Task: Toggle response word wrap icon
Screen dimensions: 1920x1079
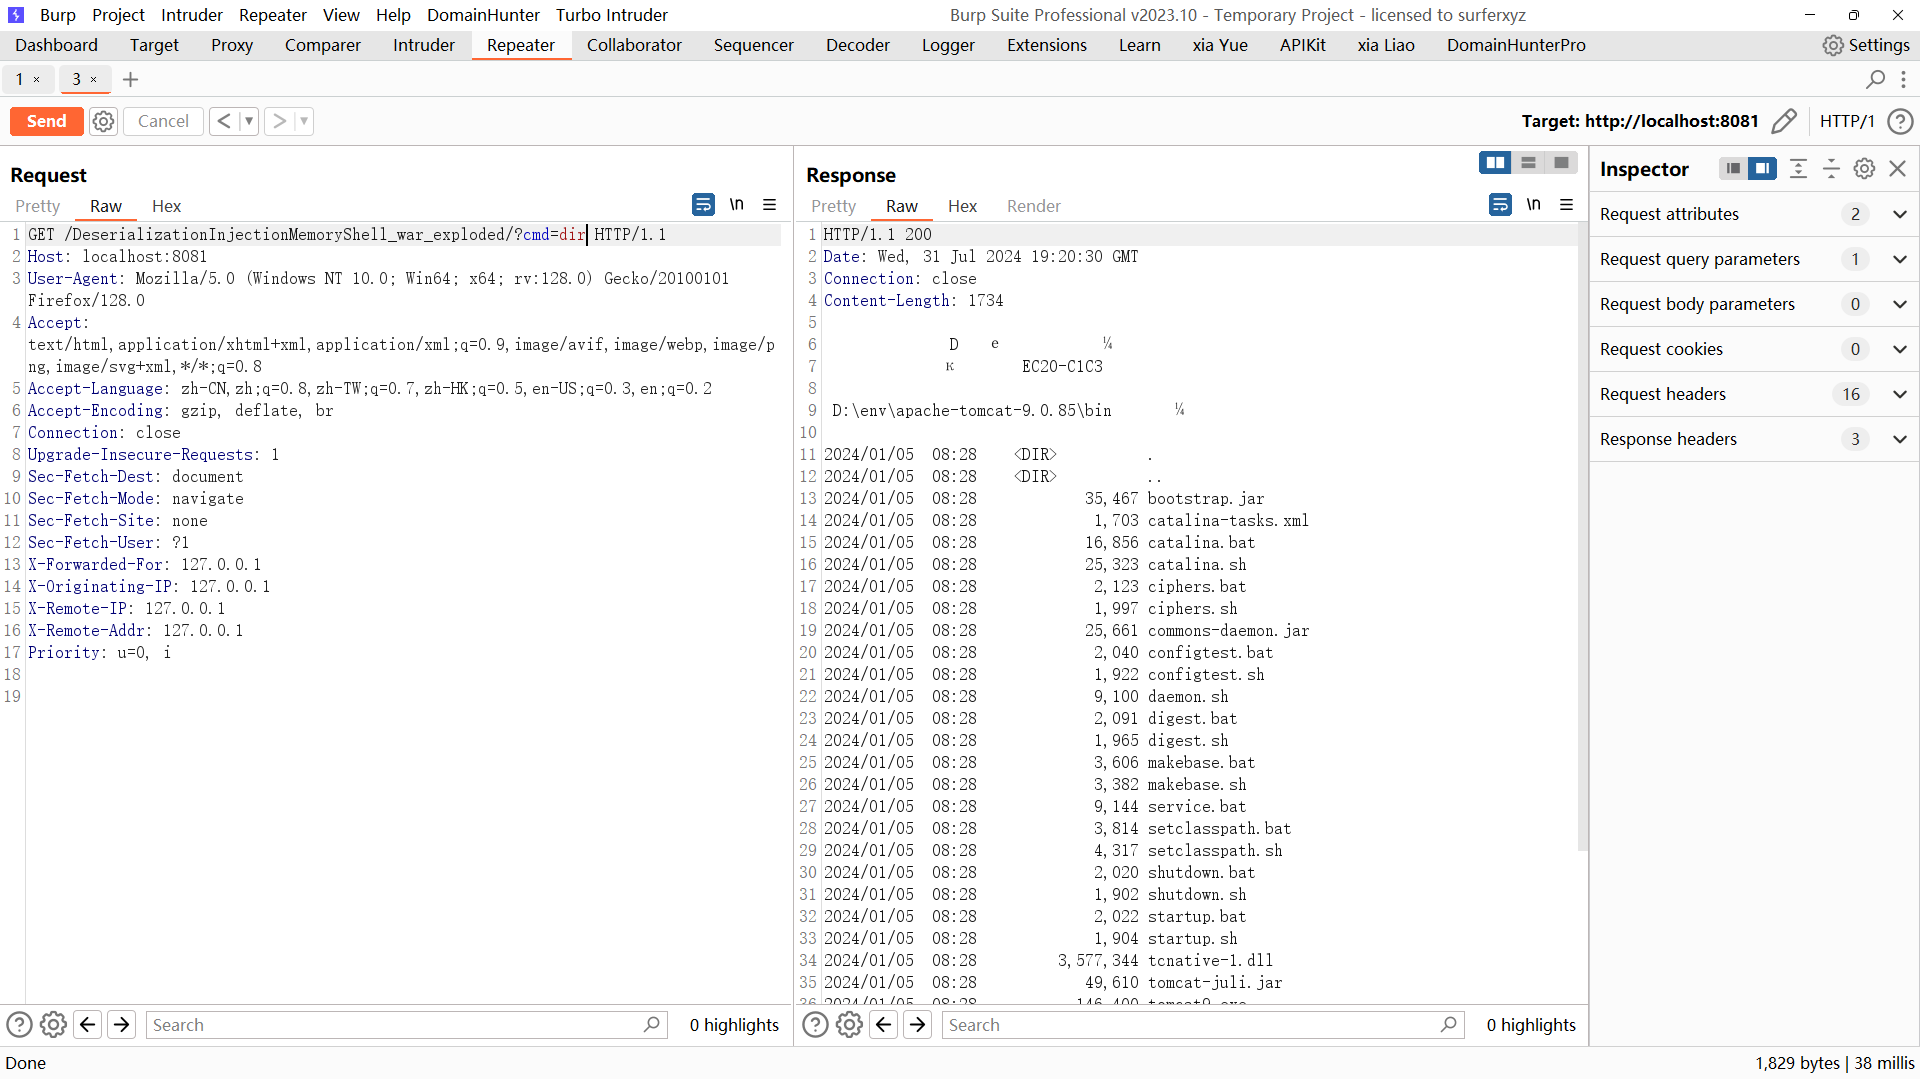Action: [x=1500, y=205]
